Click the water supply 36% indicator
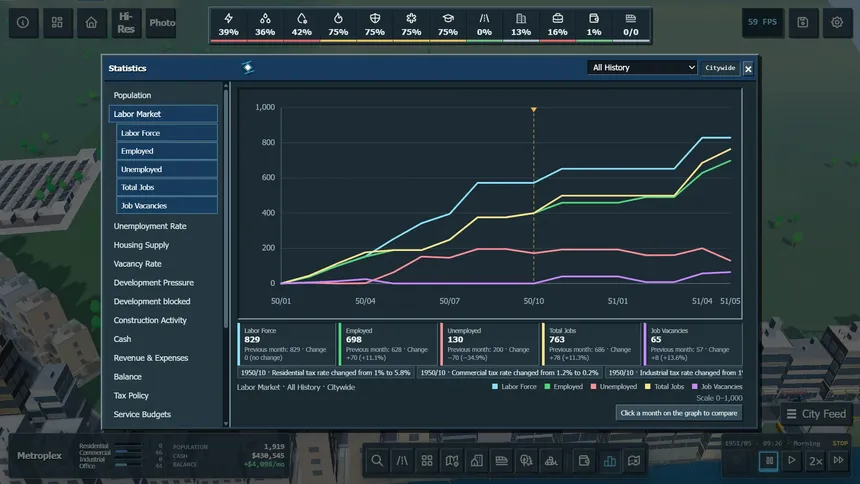 (x=265, y=25)
